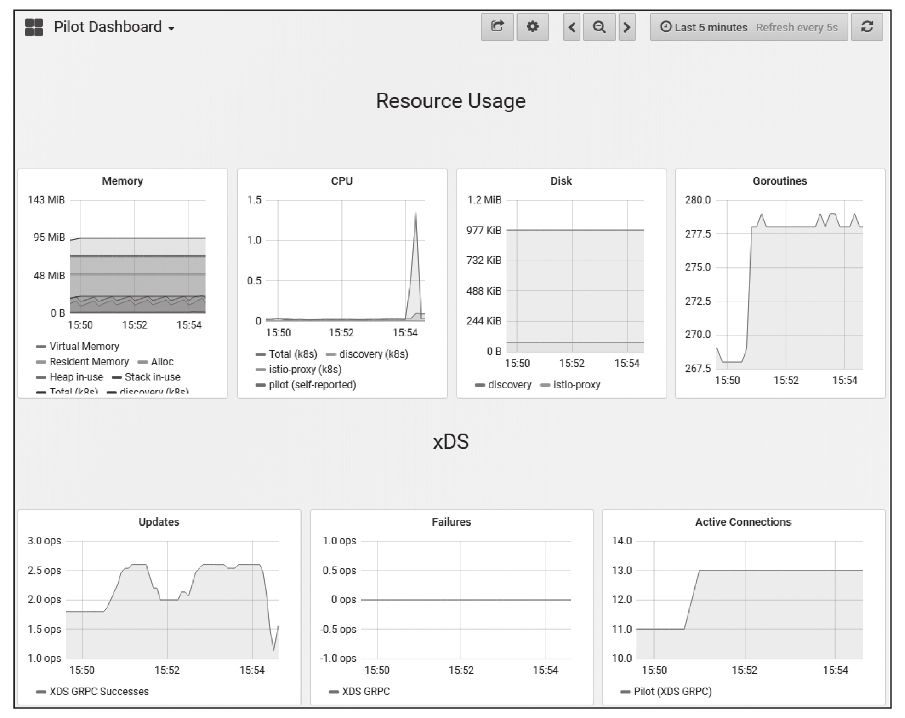Toggle pilot (self-reported) series in CPU legend
Screen dimensions: 905x718
point(312,384)
